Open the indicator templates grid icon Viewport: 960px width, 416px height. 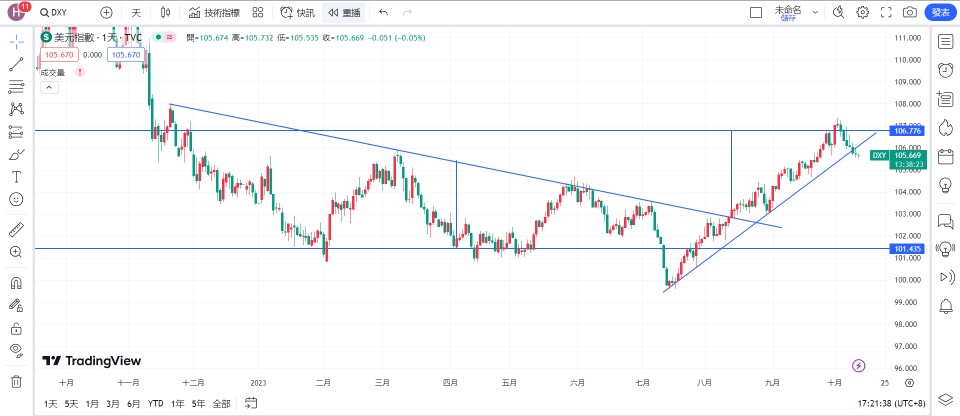point(257,12)
